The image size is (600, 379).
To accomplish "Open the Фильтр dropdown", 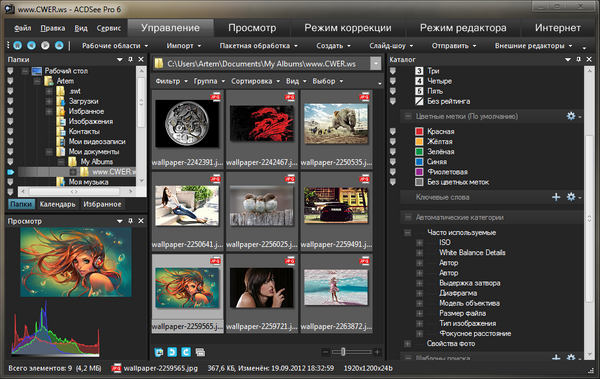I will tap(171, 81).
